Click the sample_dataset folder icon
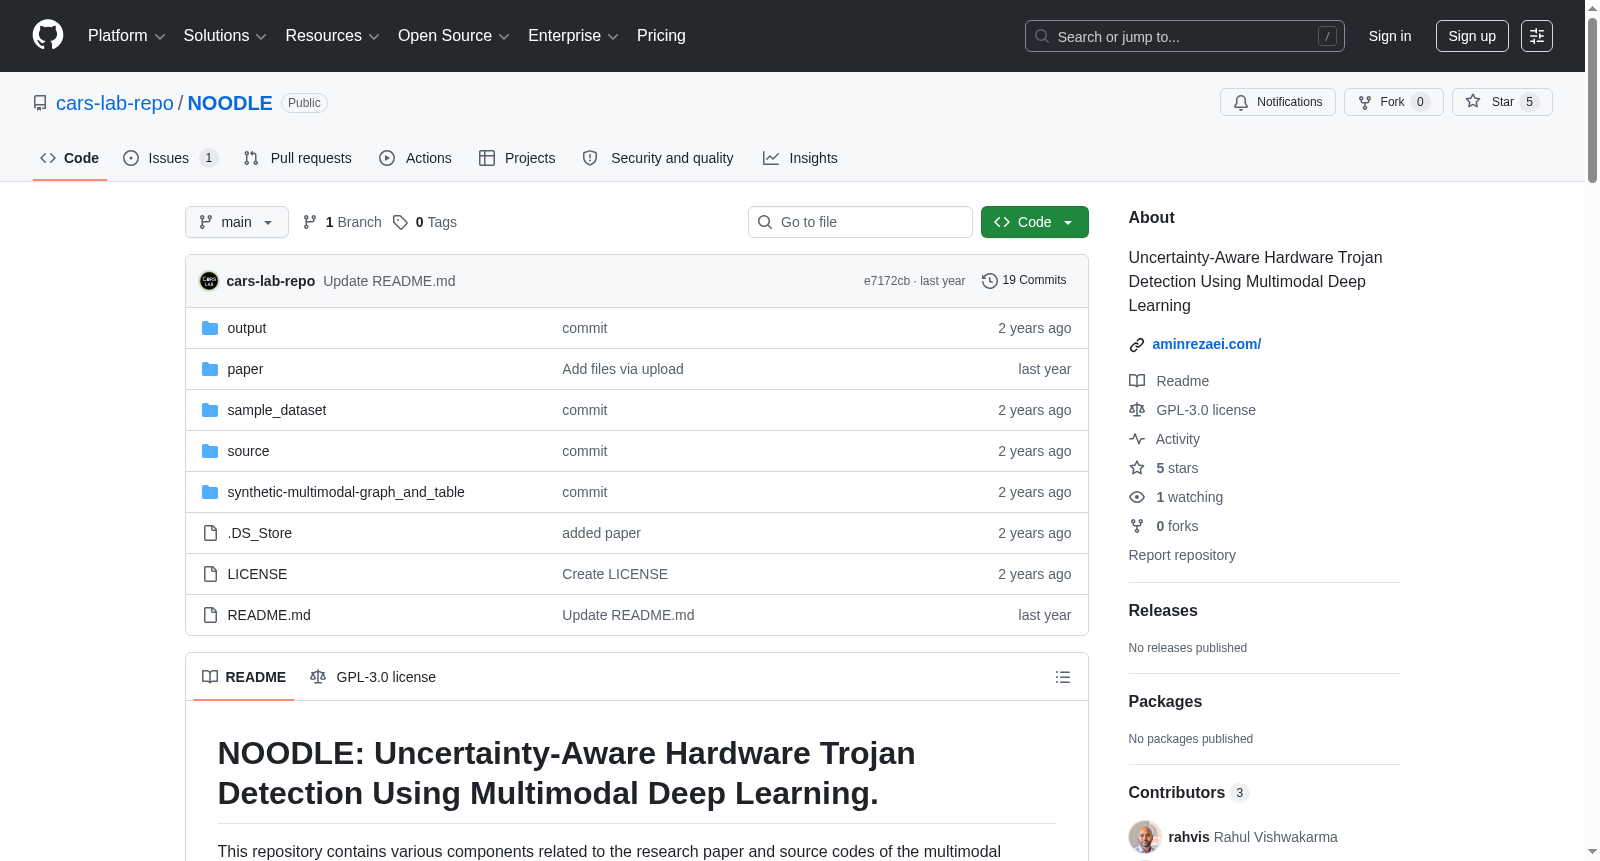The width and height of the screenshot is (1600, 861). pyautogui.click(x=210, y=410)
